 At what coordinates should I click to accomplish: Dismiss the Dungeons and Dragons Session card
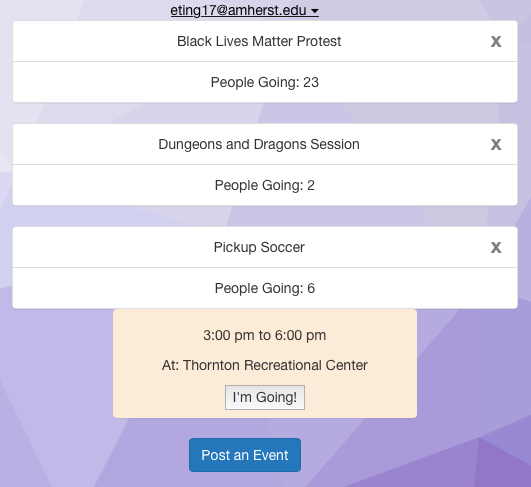click(496, 145)
